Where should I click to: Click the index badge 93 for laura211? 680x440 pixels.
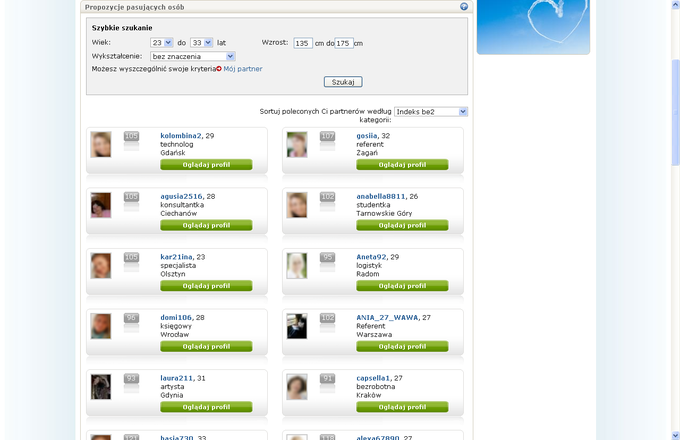tap(131, 379)
